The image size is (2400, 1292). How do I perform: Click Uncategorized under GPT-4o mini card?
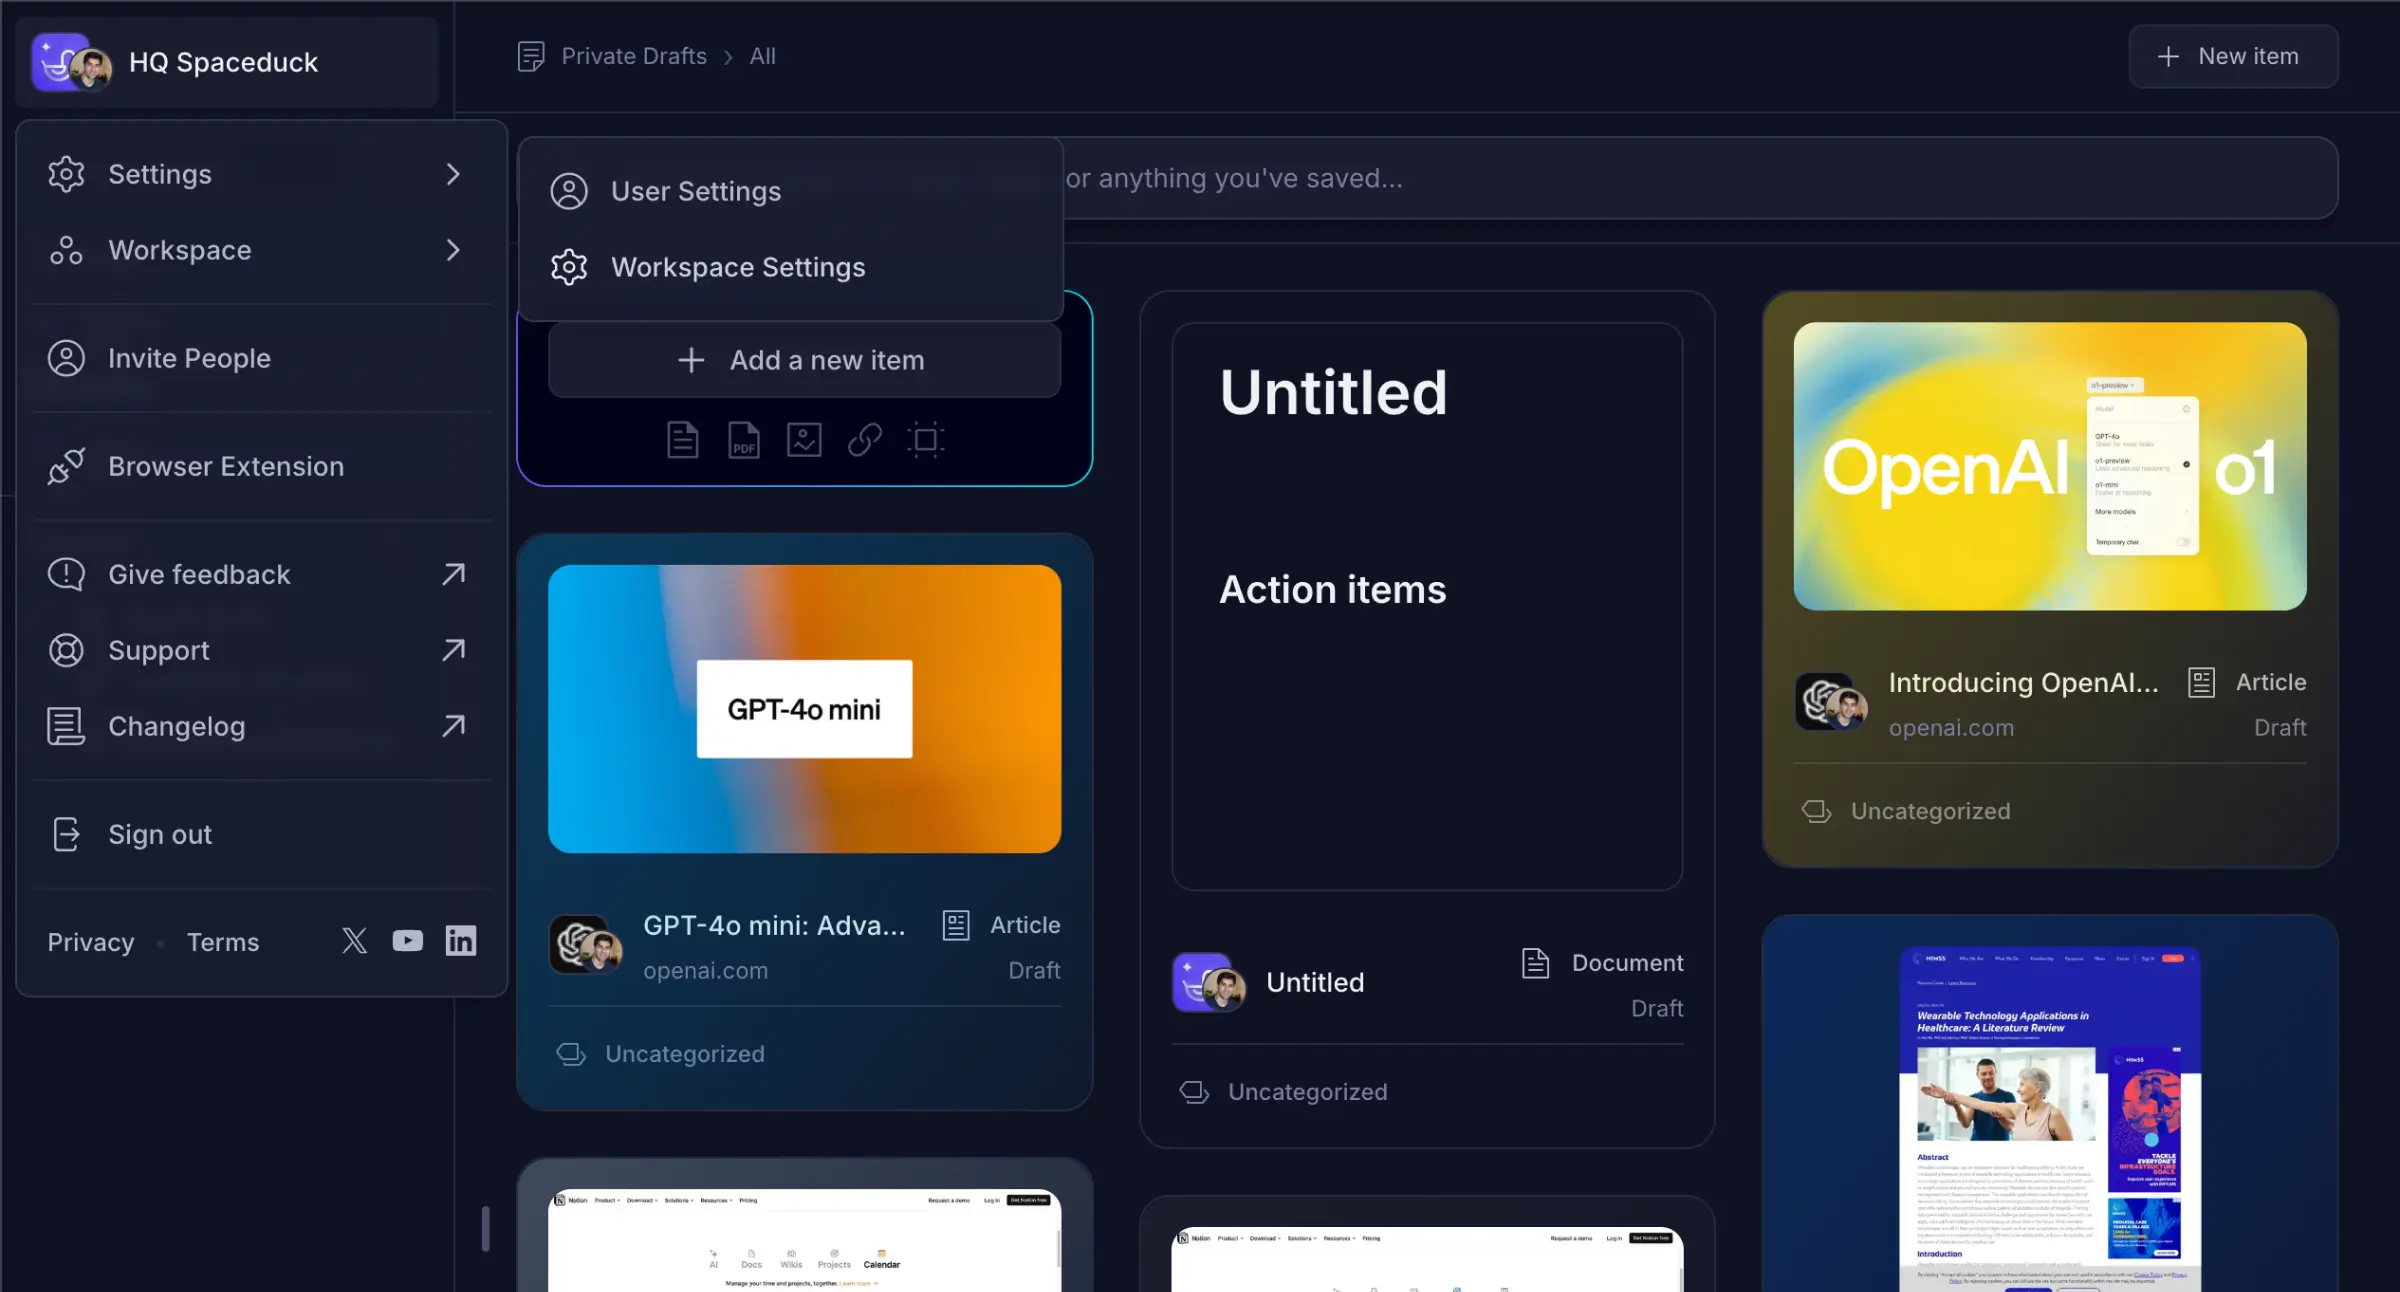685,1054
